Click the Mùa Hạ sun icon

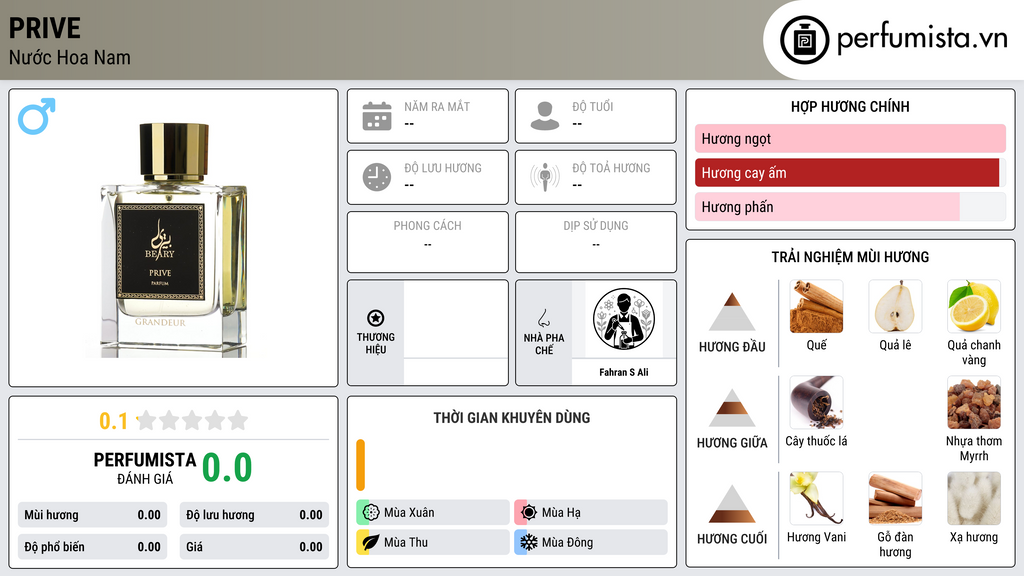(x=529, y=513)
